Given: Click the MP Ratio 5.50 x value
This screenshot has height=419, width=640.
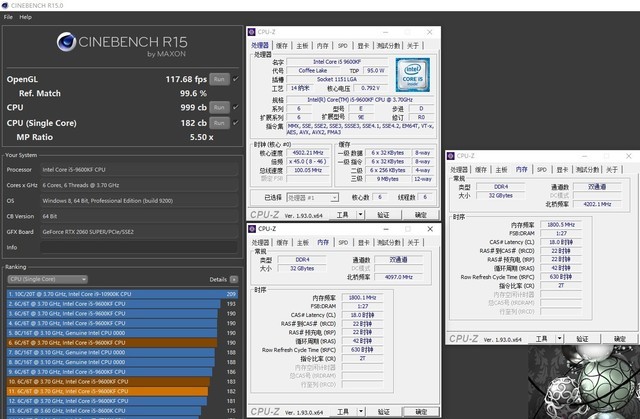Looking at the screenshot, I should (x=202, y=137).
